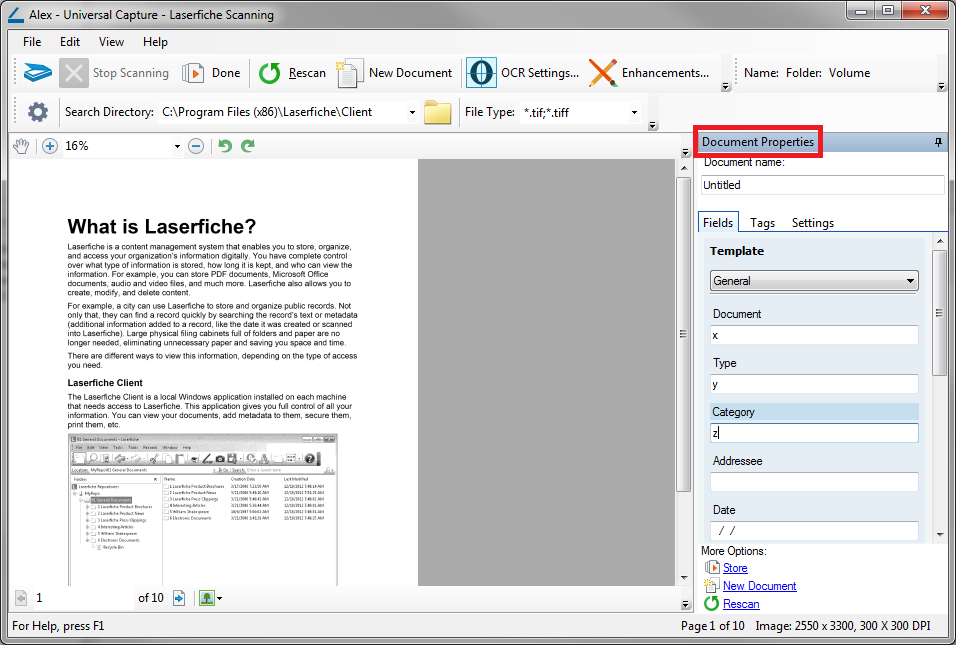The height and width of the screenshot is (645, 956).
Task: Click the page number box showing 1
Action: [82, 598]
